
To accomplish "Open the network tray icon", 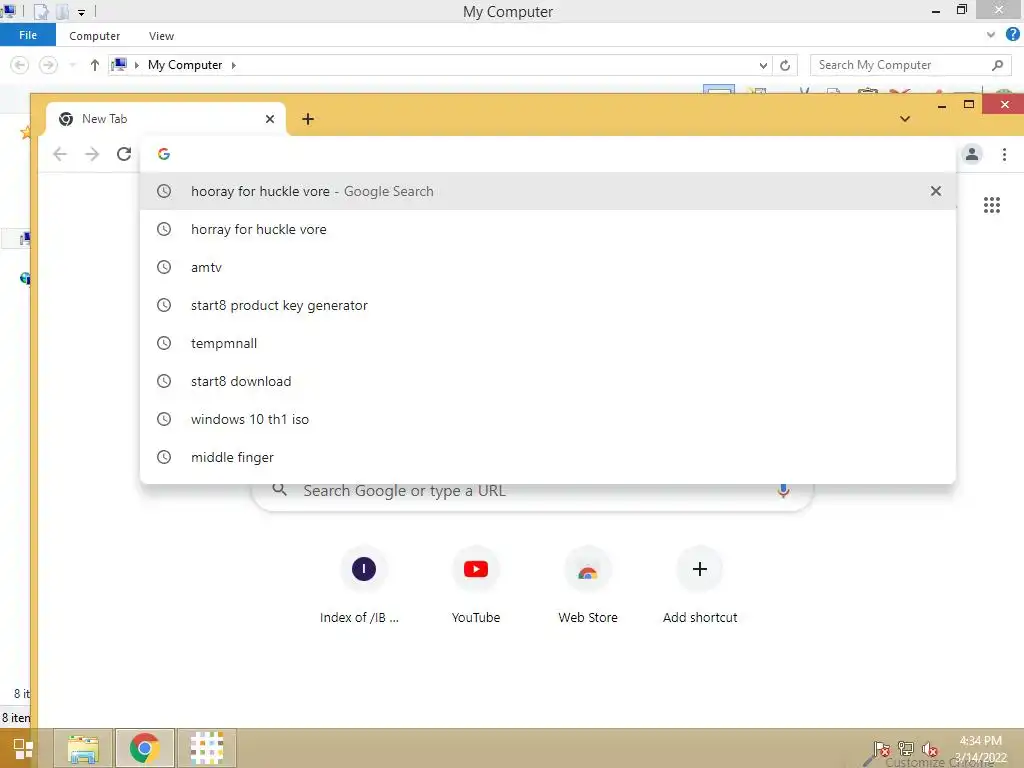I will tap(906, 749).
